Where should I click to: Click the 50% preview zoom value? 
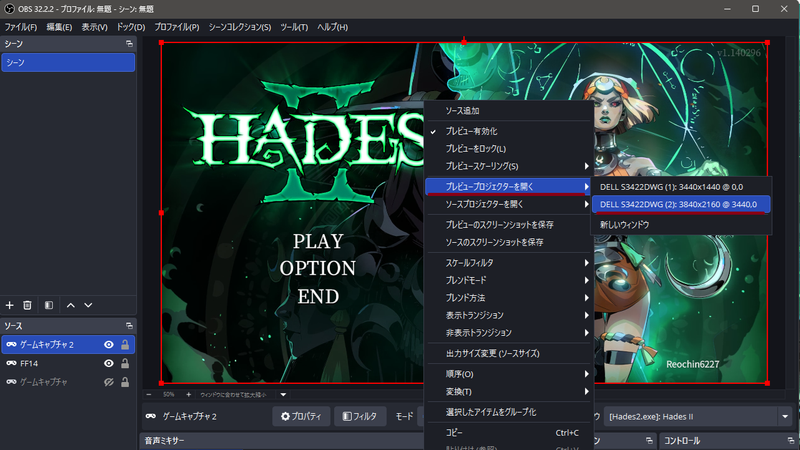point(168,394)
